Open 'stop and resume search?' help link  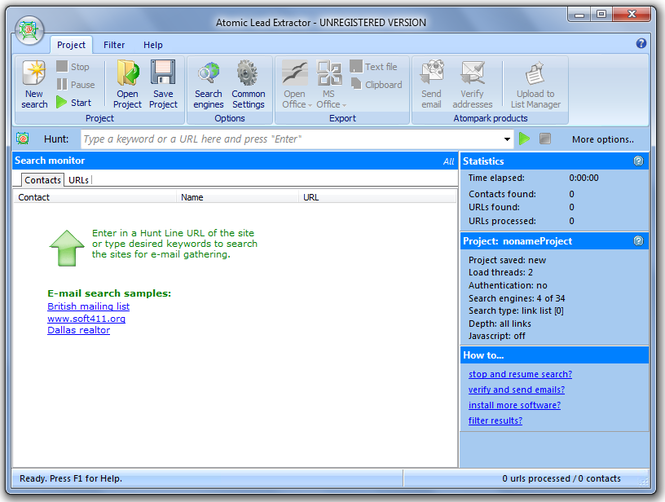coord(520,374)
